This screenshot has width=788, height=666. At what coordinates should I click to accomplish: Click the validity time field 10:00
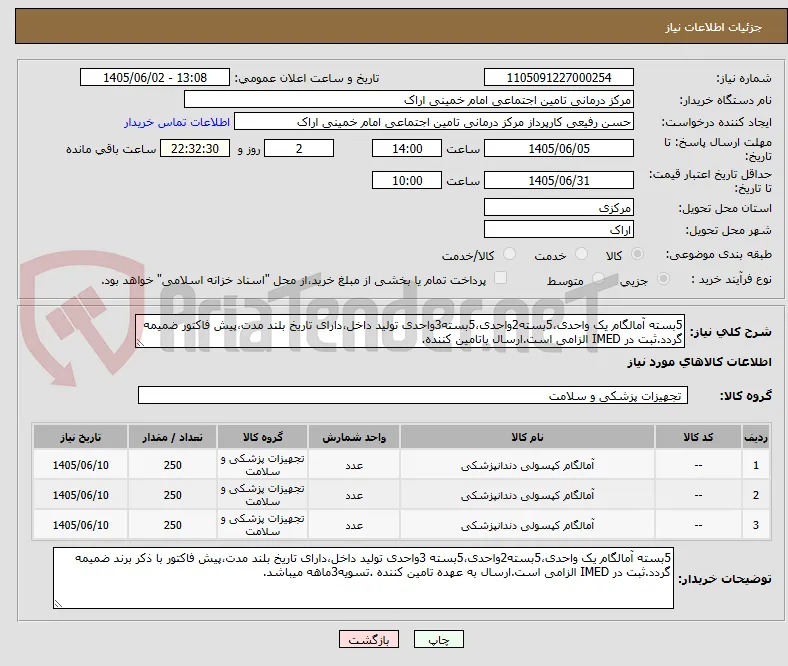[407, 180]
